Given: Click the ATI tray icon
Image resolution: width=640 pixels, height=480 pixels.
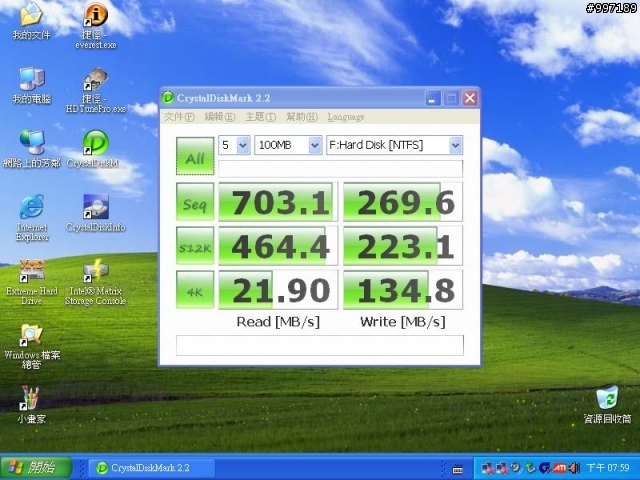Looking at the screenshot, I should [x=559, y=468].
